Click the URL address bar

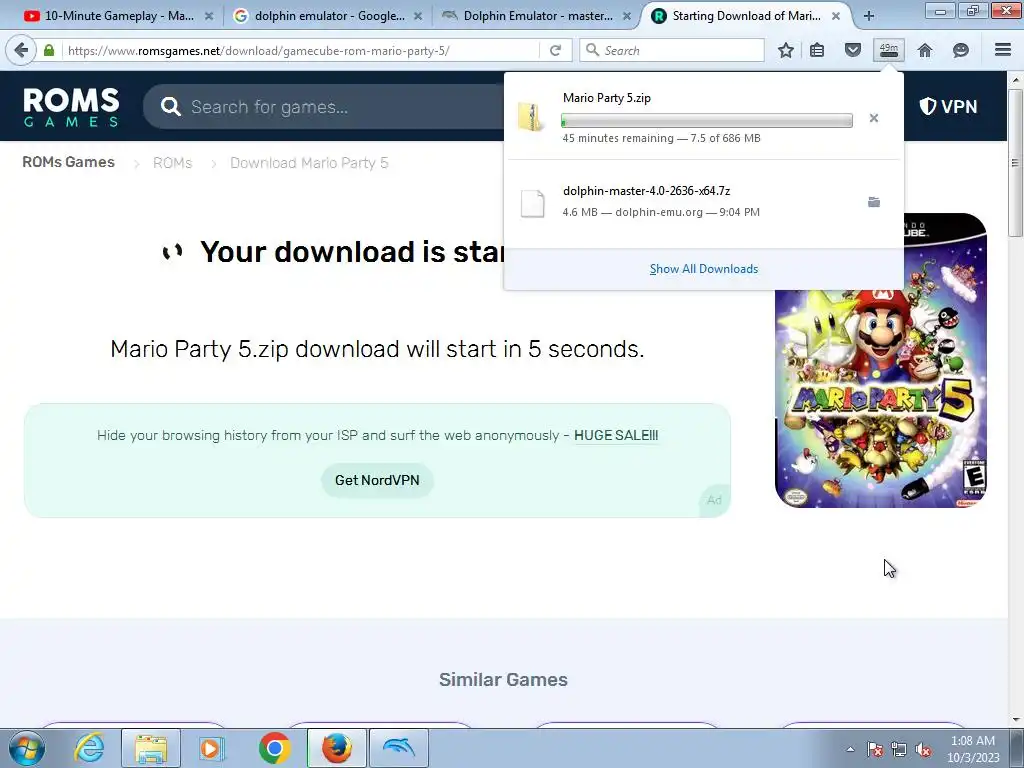[x=300, y=50]
